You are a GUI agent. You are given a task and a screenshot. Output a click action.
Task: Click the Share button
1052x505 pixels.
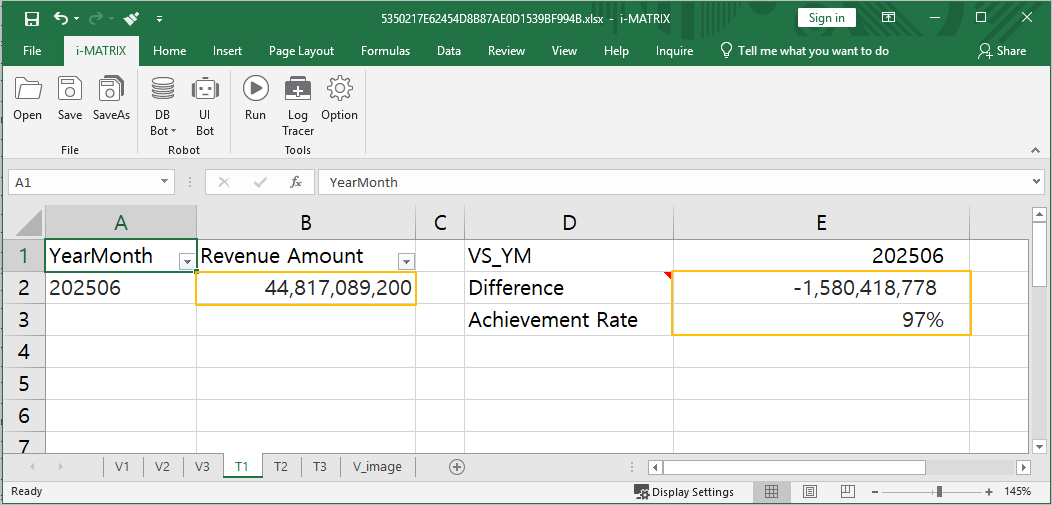(x=1002, y=51)
